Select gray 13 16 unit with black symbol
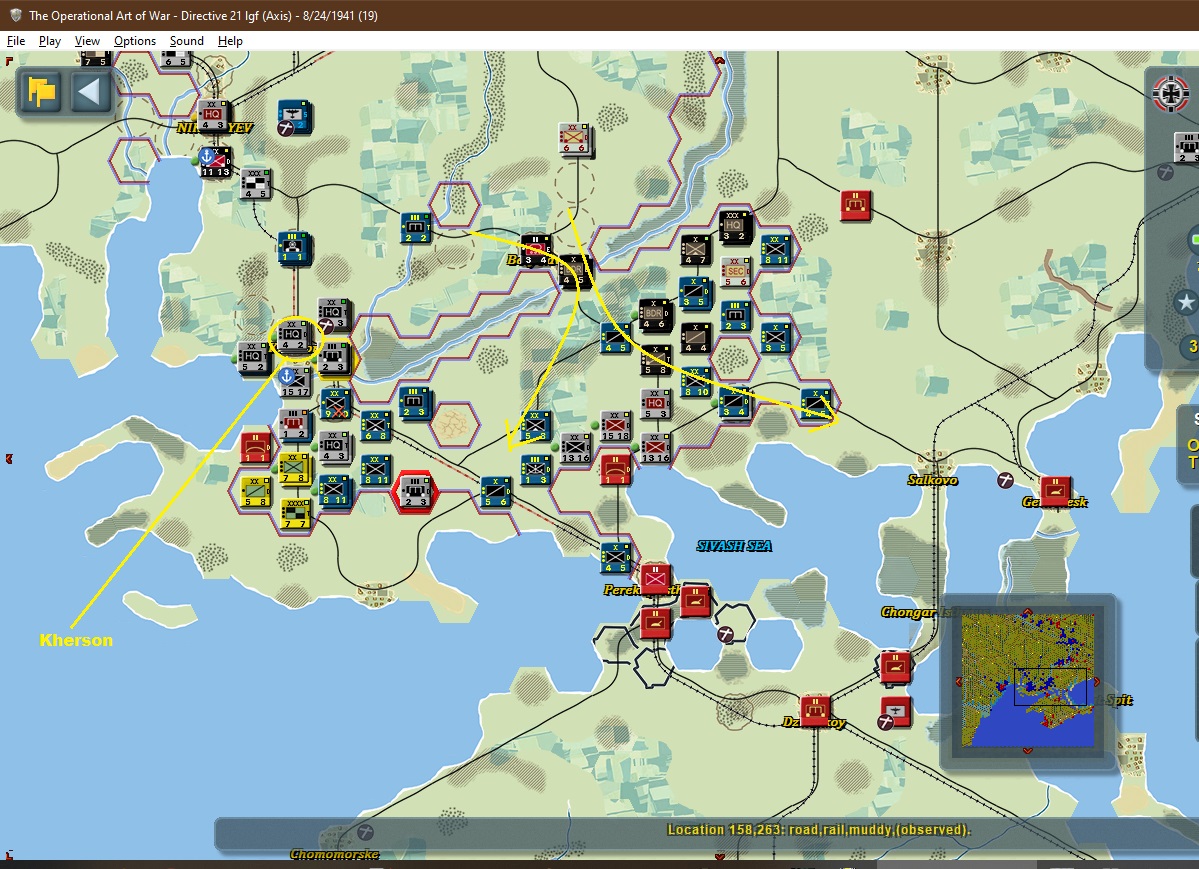 576,448
